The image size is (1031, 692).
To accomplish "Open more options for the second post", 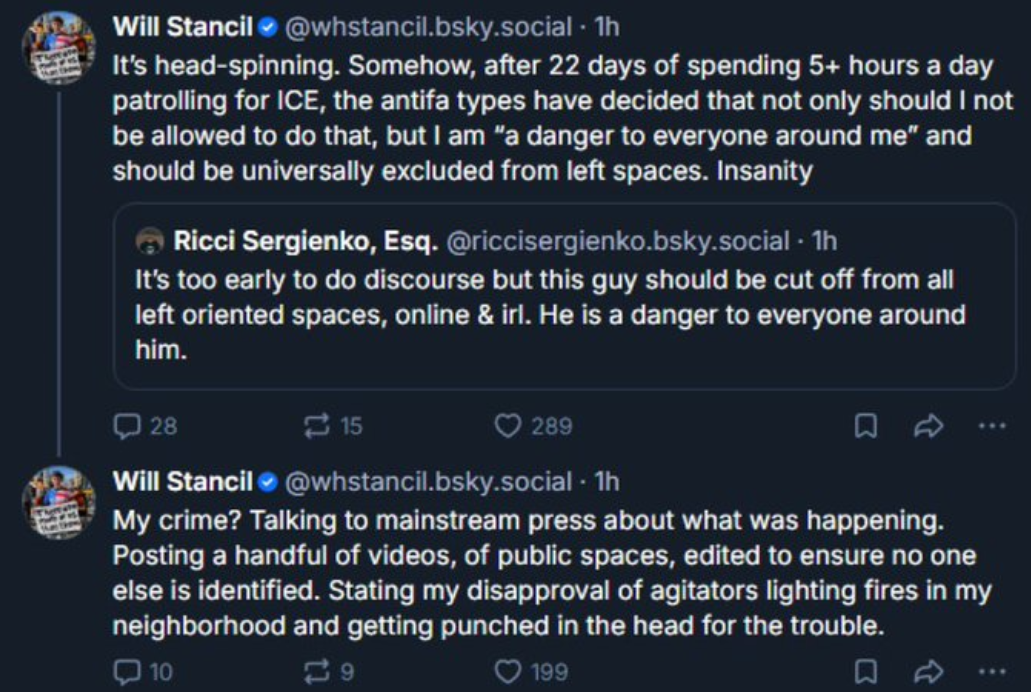I will point(992,672).
